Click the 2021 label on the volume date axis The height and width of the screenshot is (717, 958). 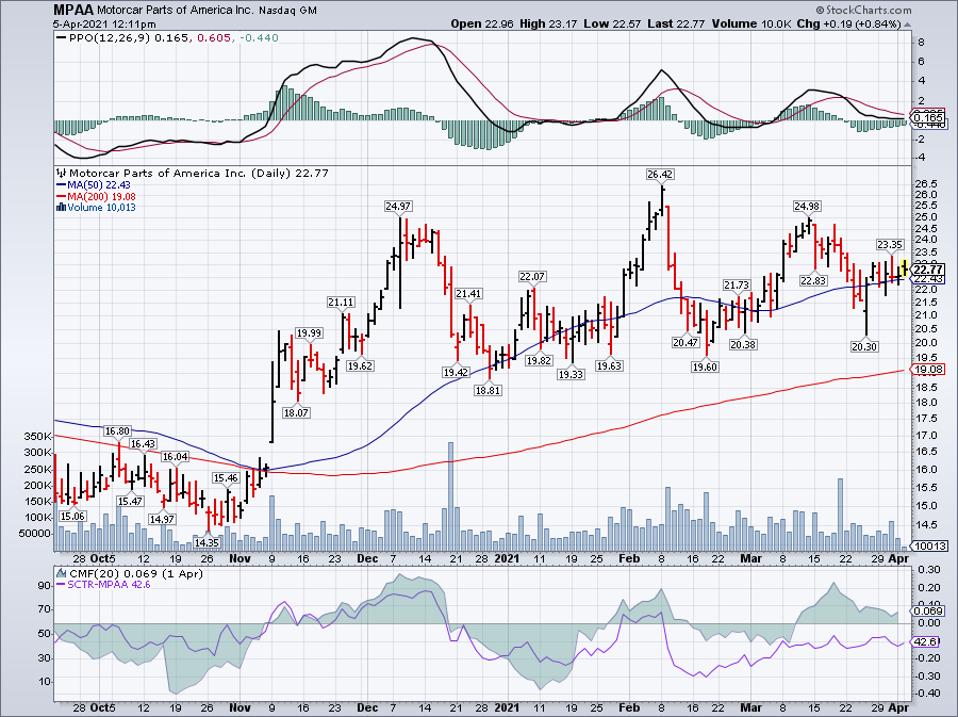point(506,558)
